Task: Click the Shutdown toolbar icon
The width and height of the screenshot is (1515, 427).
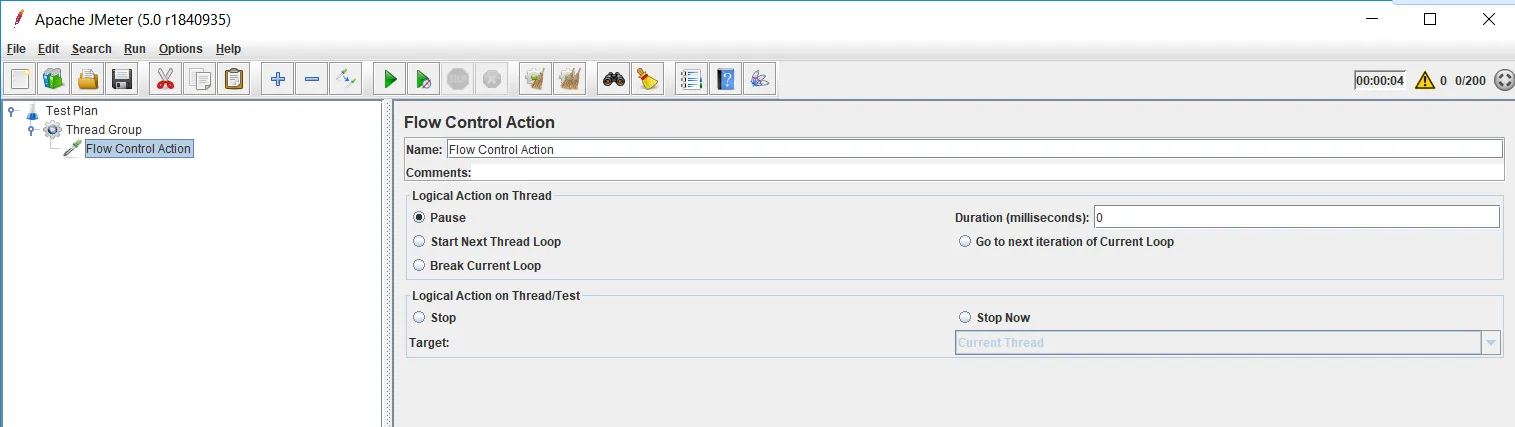Action: [x=491, y=78]
